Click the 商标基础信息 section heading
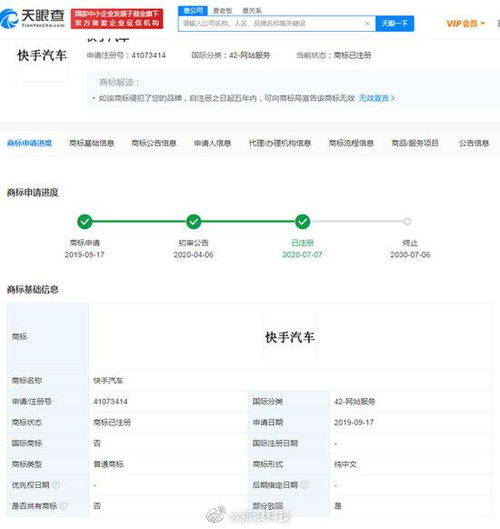This screenshot has height=529, width=500. (33, 289)
